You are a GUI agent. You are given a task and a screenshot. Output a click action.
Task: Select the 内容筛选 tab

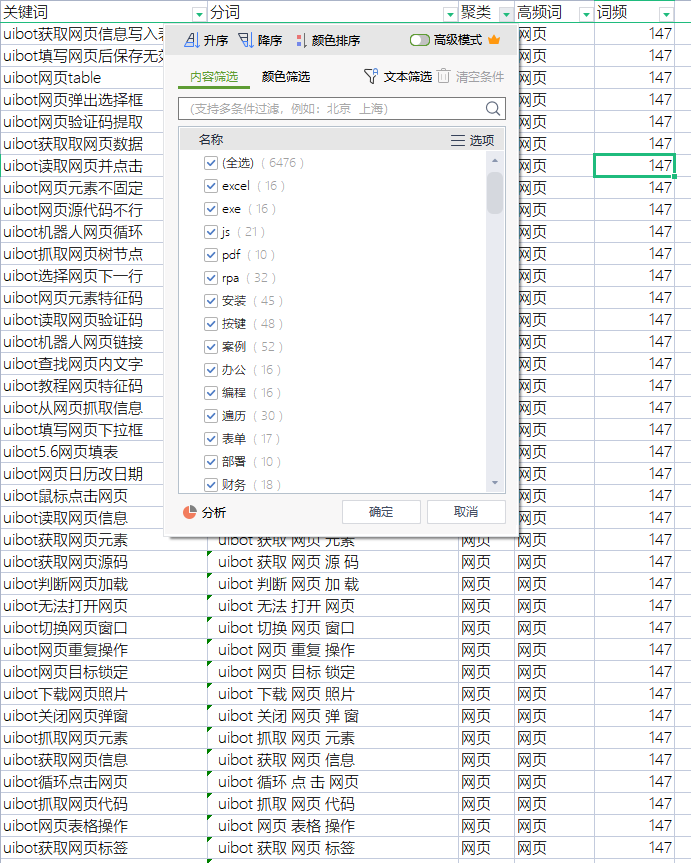coord(214,77)
